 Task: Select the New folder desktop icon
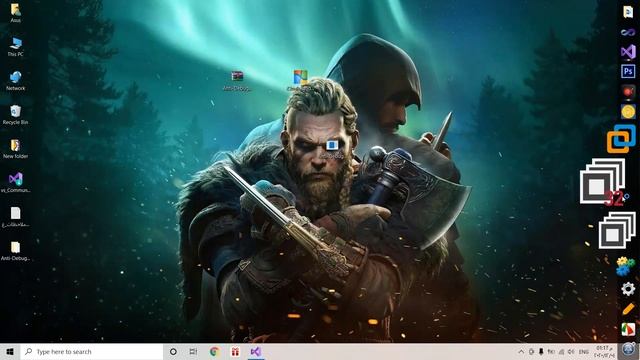(x=16, y=149)
